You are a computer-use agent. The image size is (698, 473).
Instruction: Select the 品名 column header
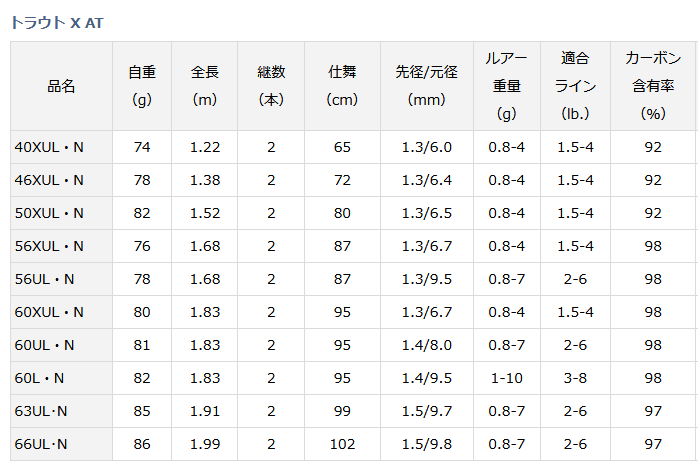click(x=61, y=86)
